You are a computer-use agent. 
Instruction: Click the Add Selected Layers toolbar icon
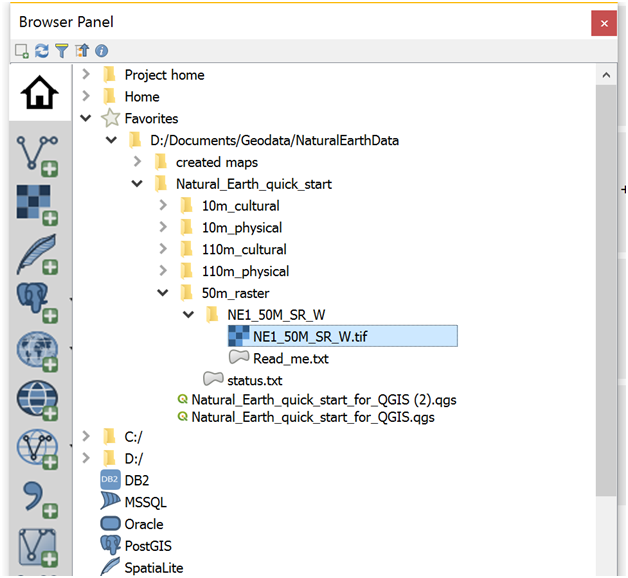coord(22,50)
